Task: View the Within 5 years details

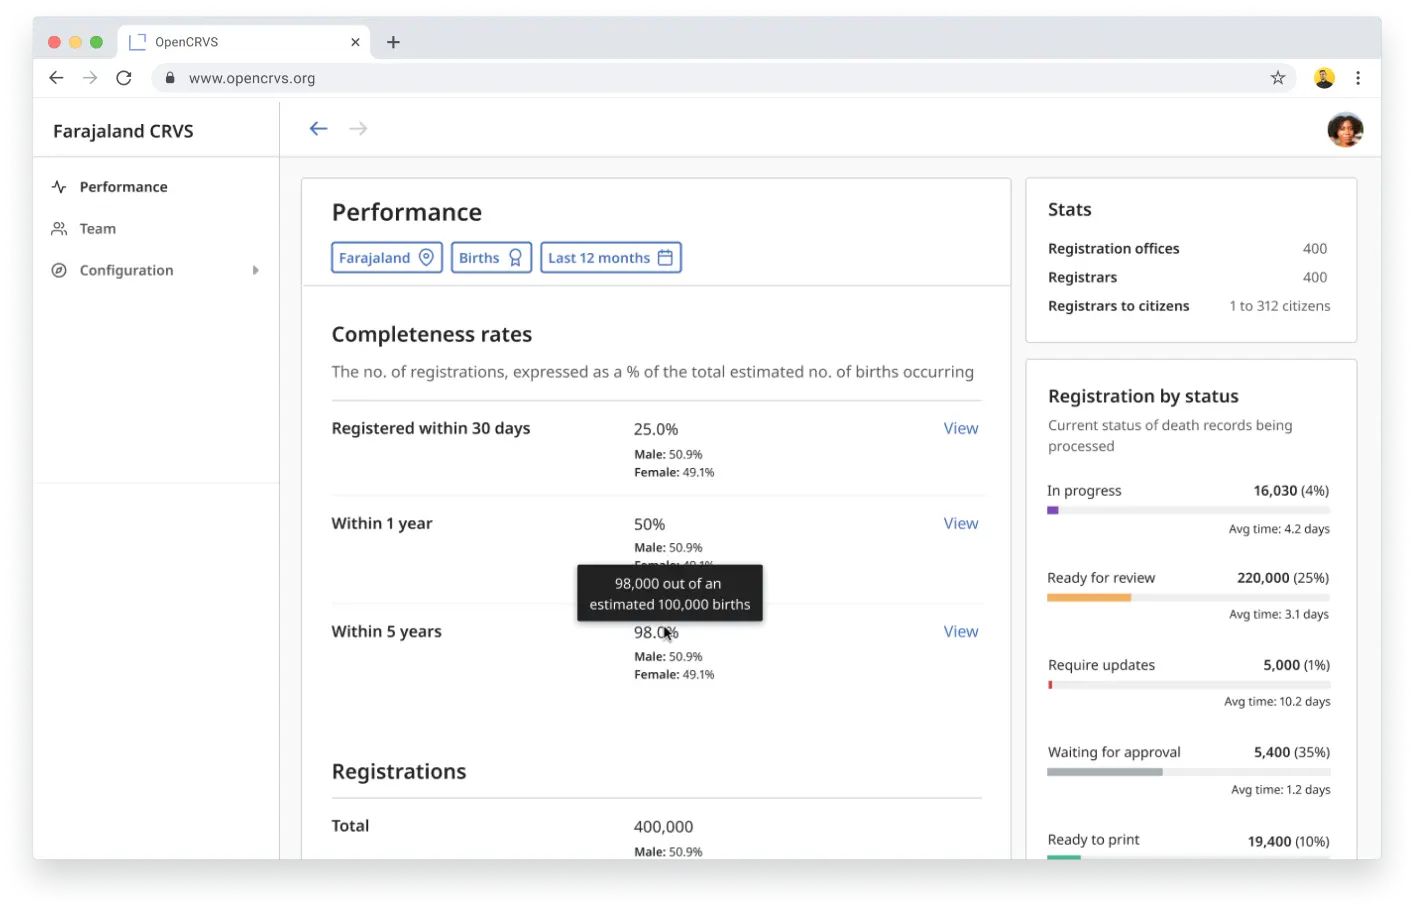Action: [960, 632]
